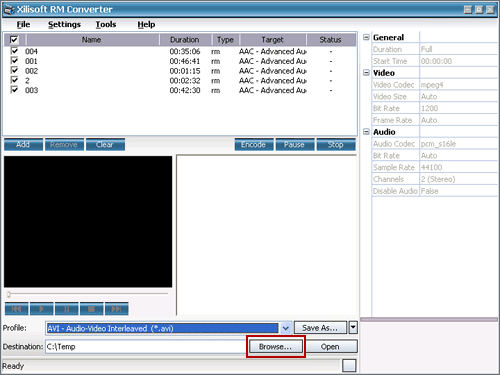Click the Frame Rate value field
This screenshot has width=500, height=375.
[459, 120]
